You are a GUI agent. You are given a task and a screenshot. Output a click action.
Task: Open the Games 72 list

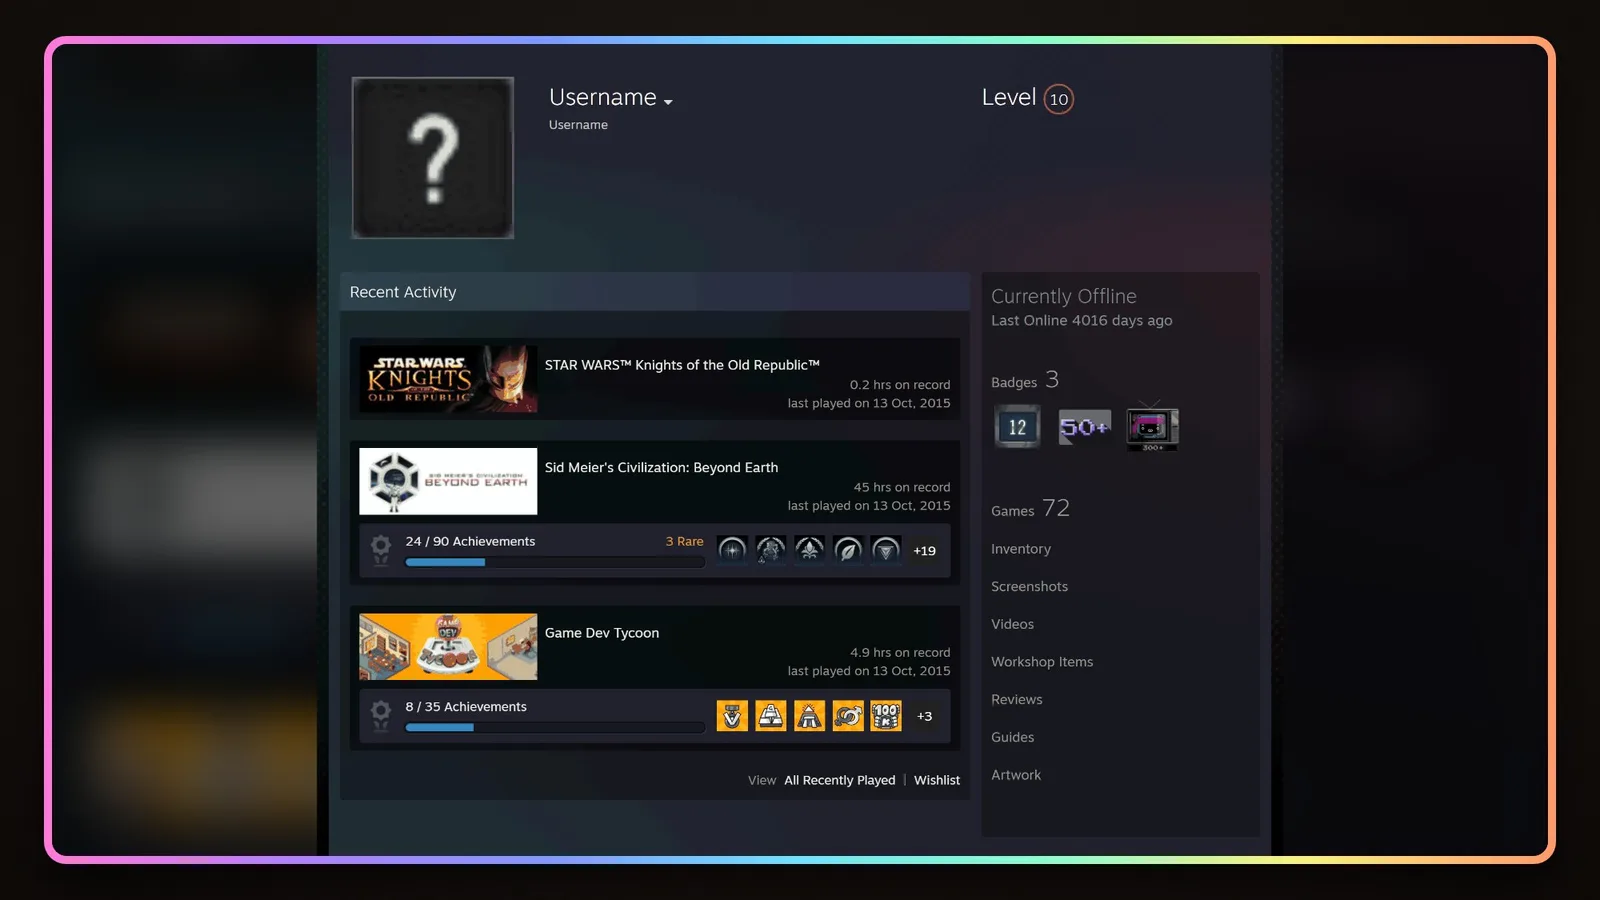(1030, 509)
